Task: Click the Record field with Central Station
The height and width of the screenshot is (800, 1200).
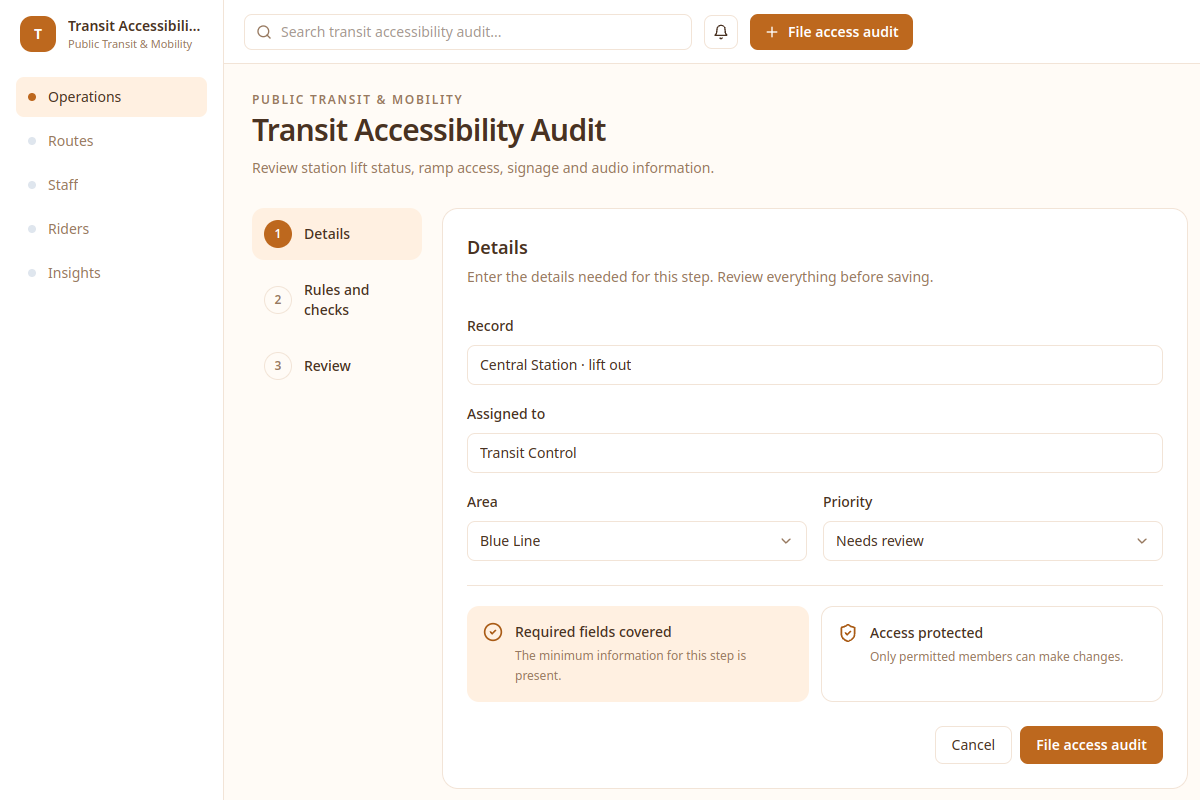Action: click(815, 365)
